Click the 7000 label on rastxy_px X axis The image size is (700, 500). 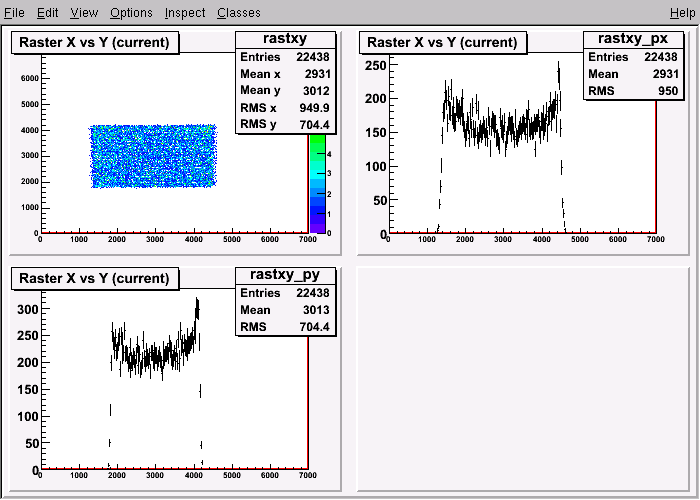(x=655, y=239)
